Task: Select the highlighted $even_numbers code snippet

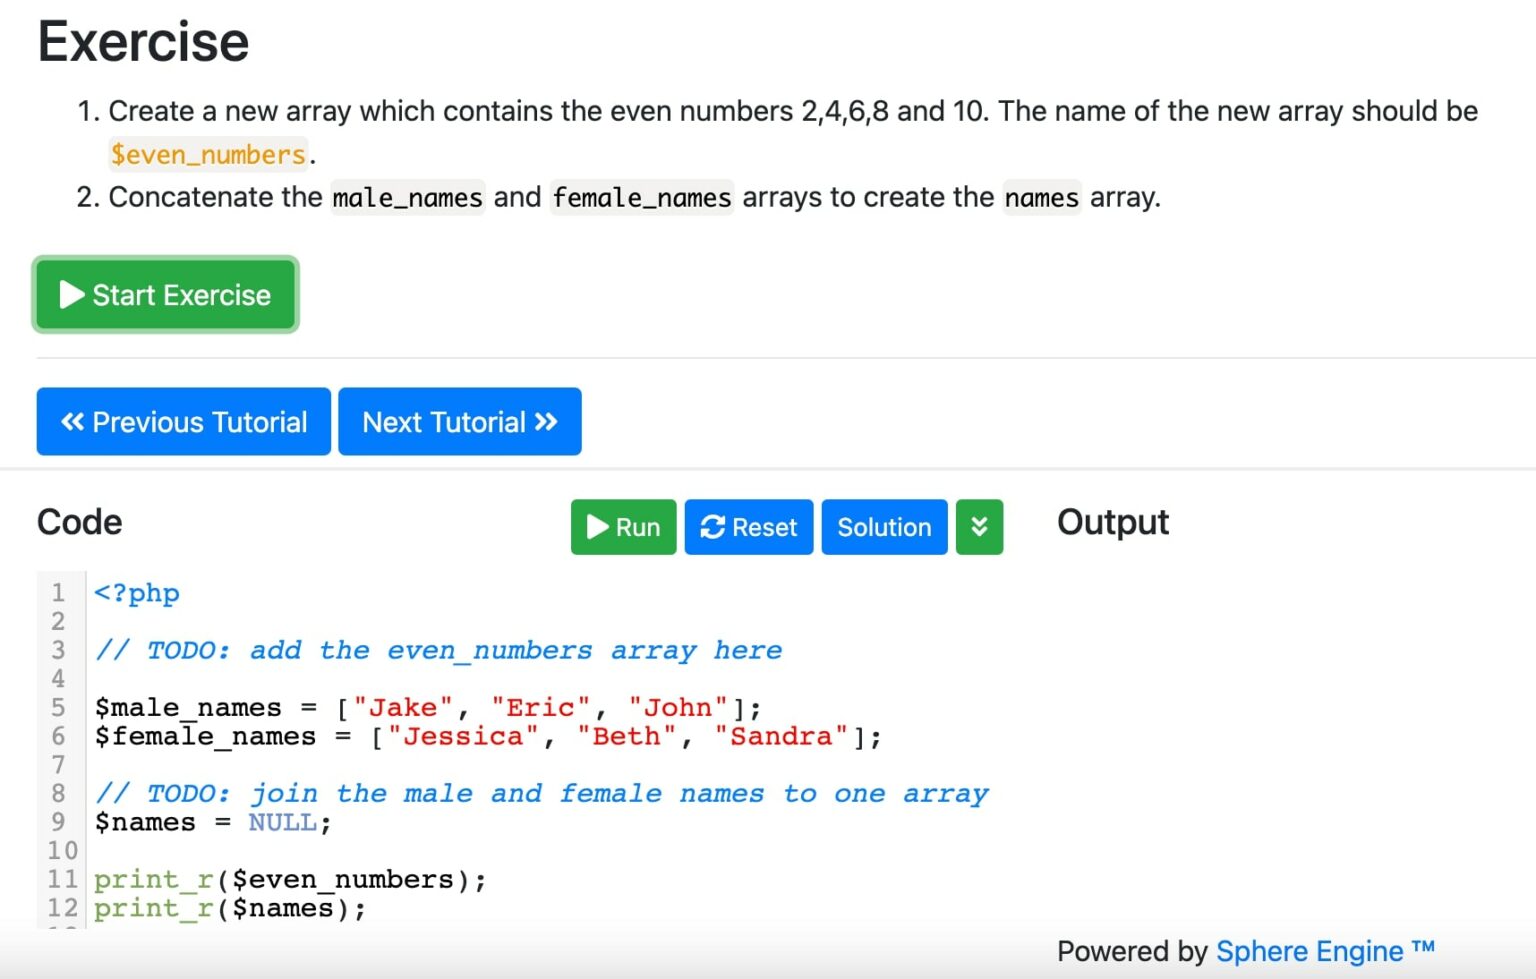Action: pos(208,154)
